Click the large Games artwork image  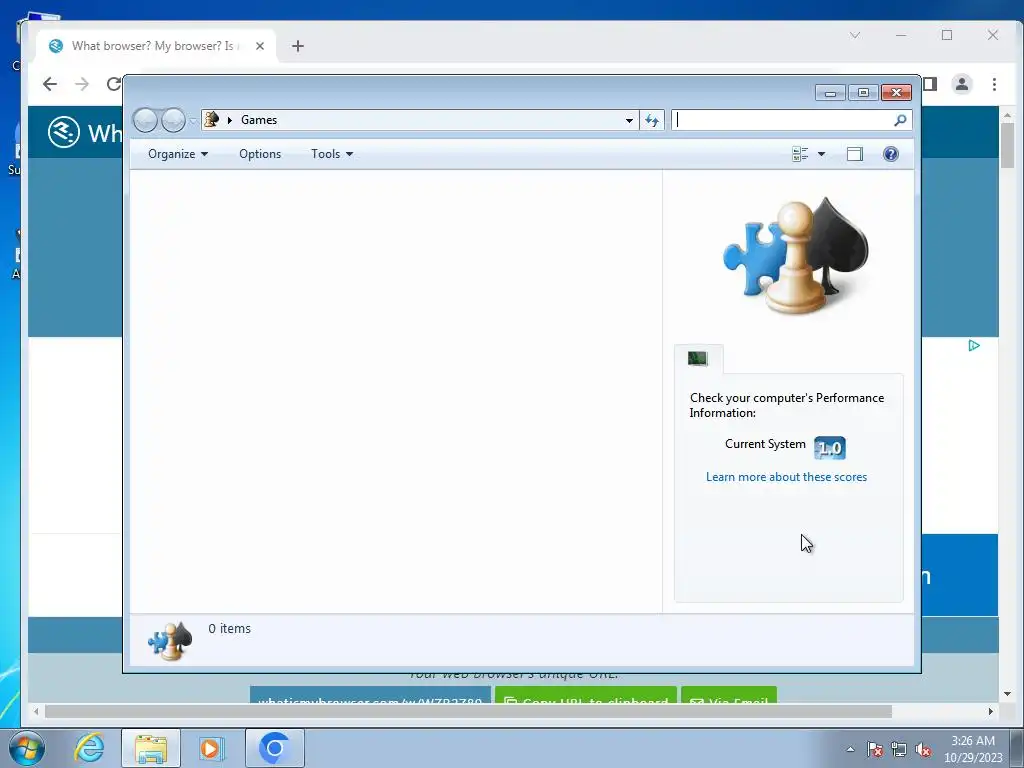tap(795, 256)
